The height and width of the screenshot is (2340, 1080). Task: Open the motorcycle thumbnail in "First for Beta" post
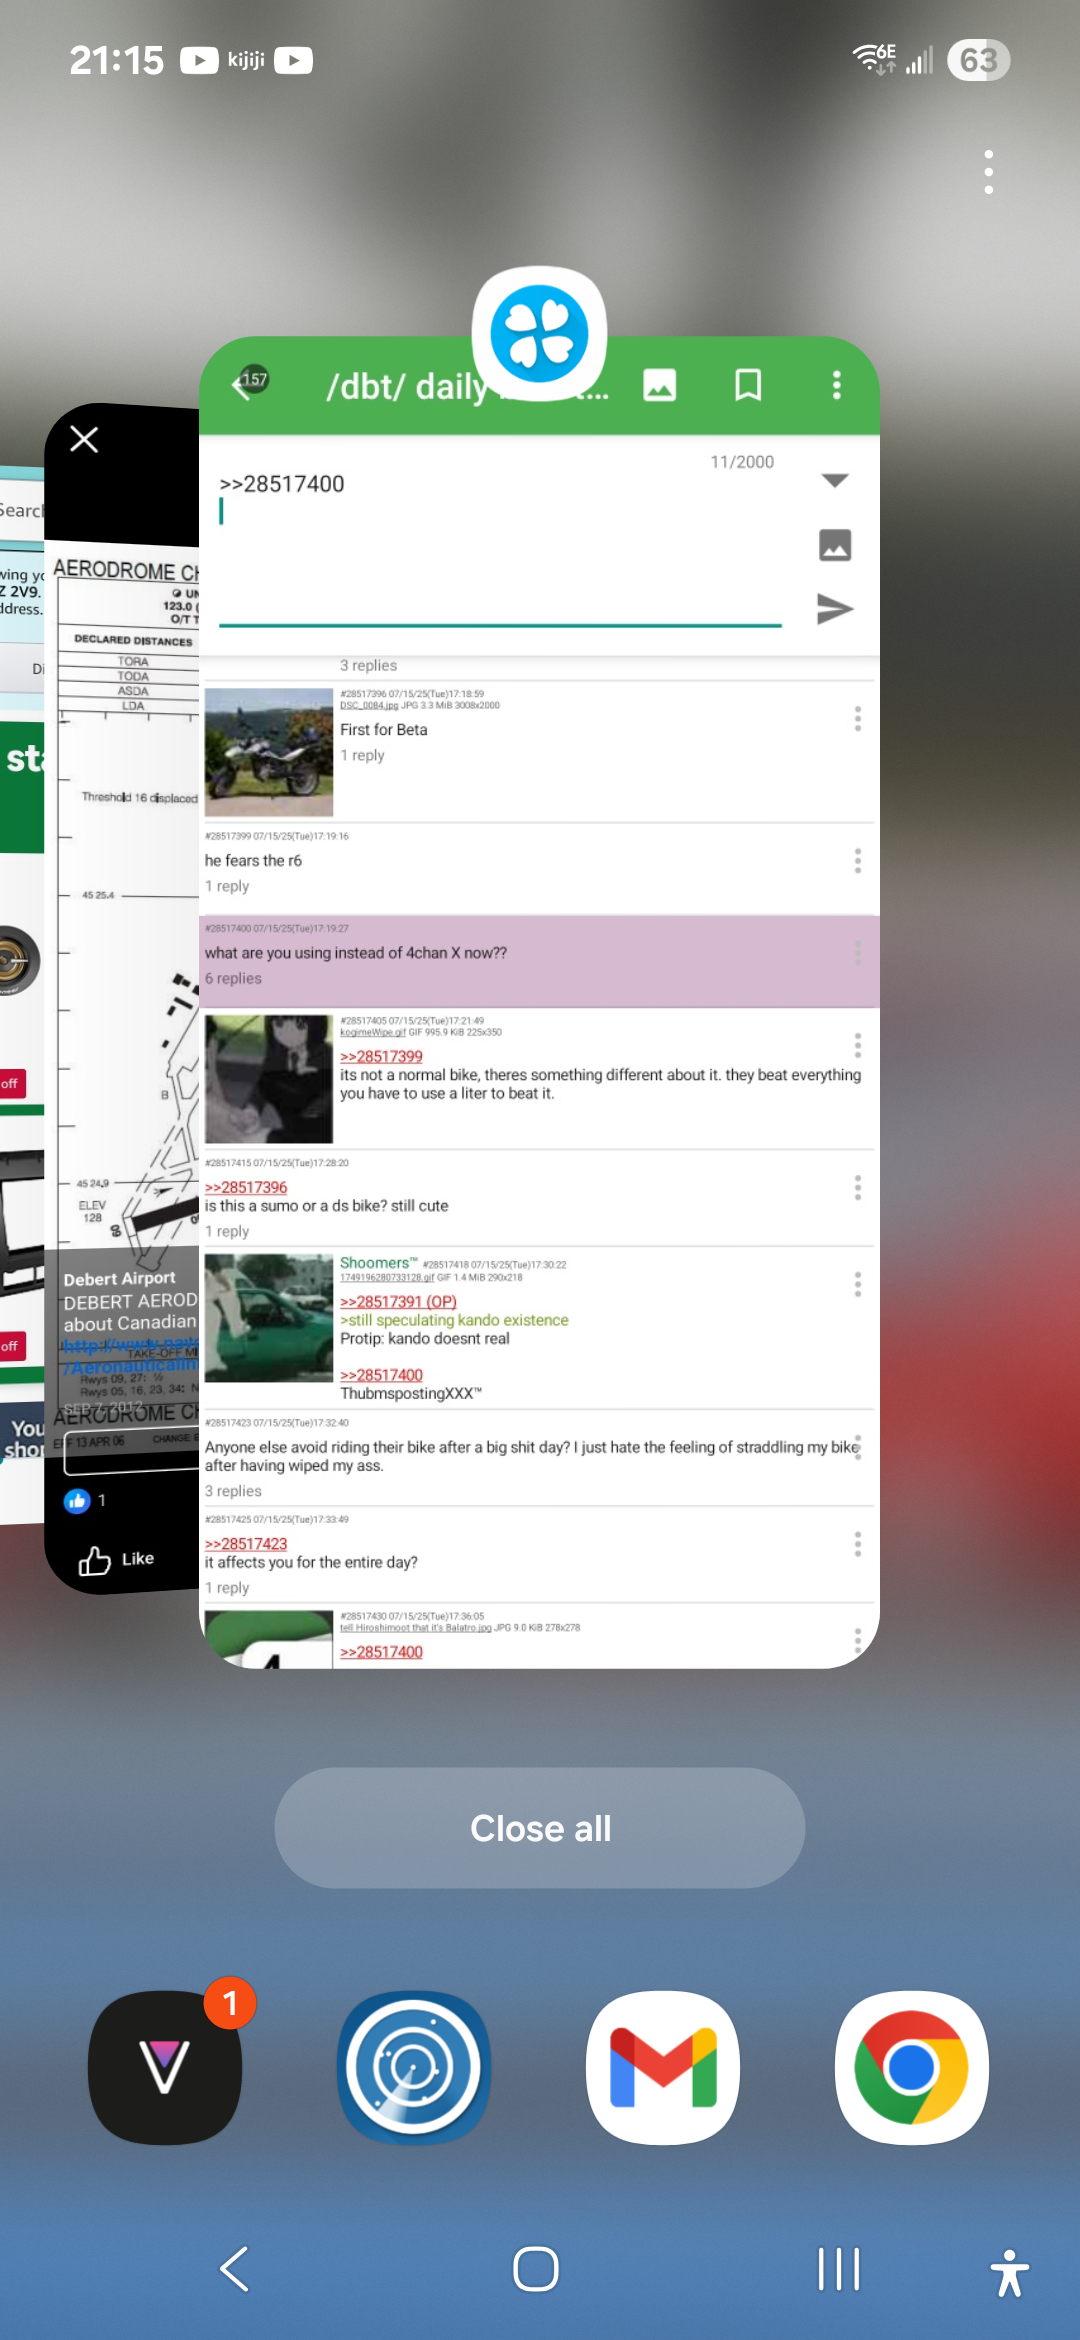point(269,752)
